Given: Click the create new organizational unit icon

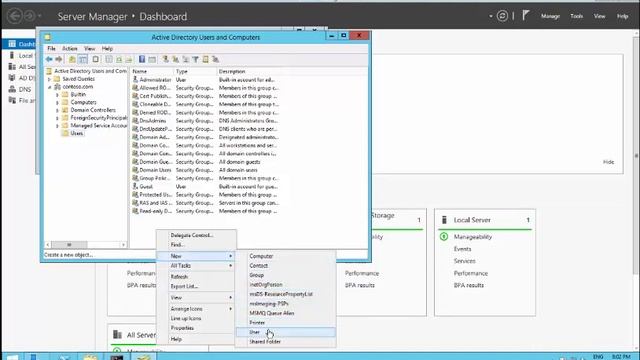Looking at the screenshot, I should click(x=186, y=60).
